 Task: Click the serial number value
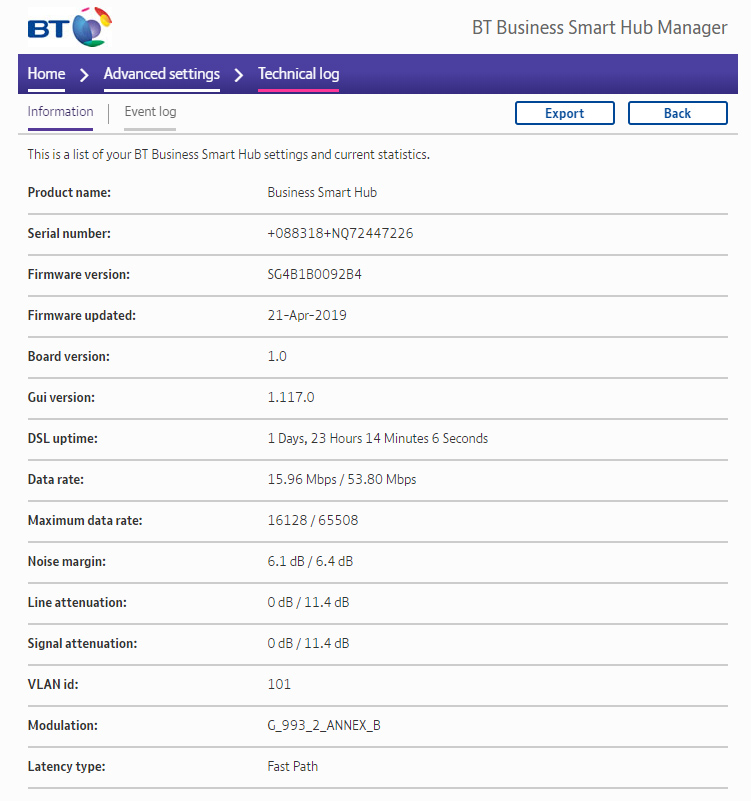click(340, 234)
